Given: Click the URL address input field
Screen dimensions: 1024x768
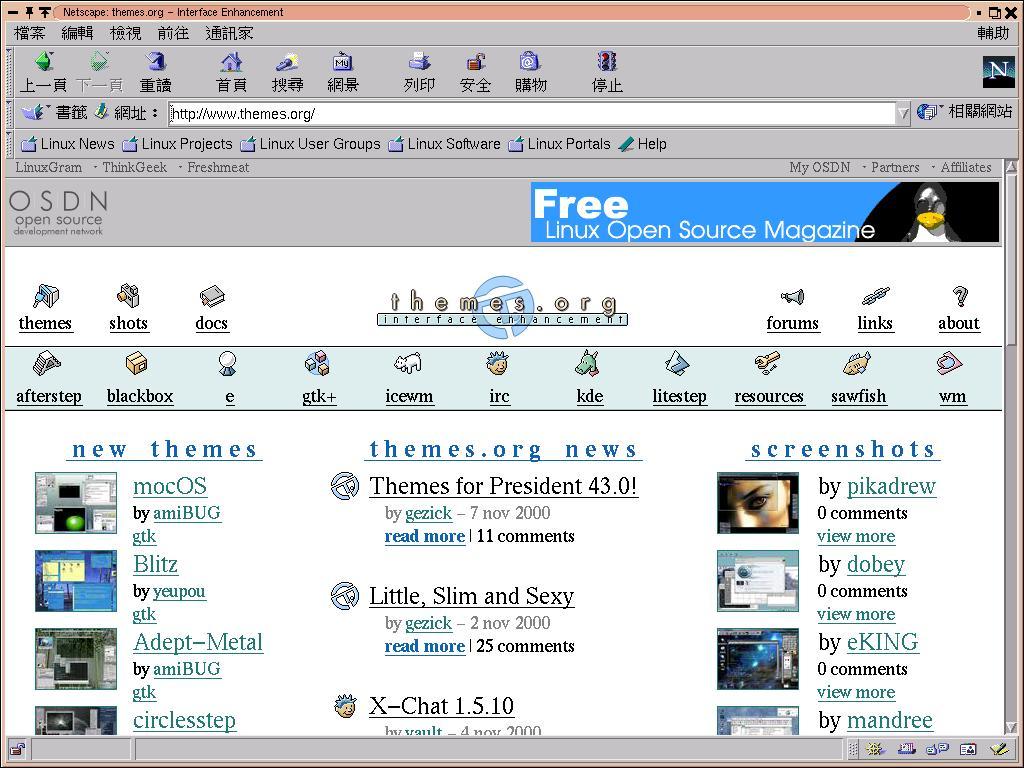Looking at the screenshot, I should [x=532, y=114].
